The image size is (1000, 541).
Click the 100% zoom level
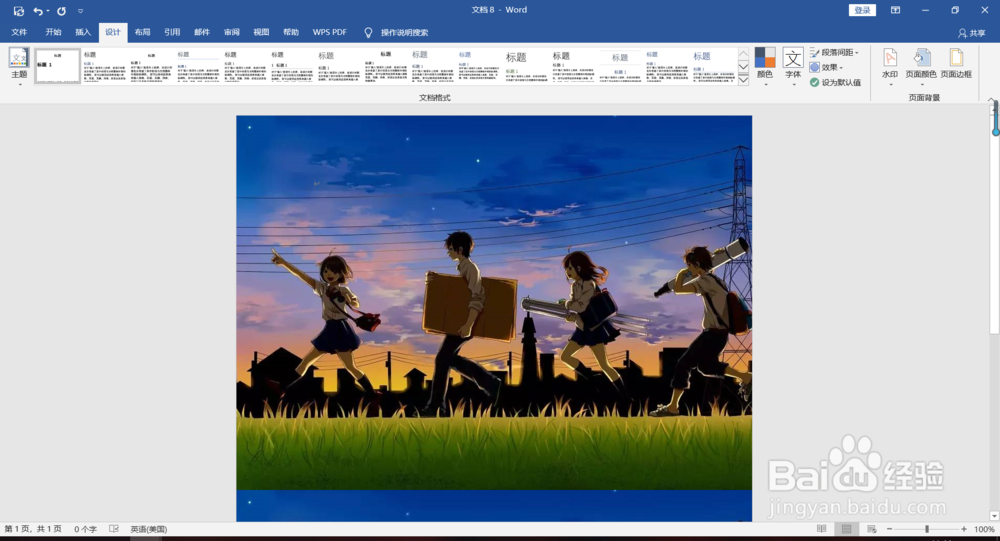point(984,529)
